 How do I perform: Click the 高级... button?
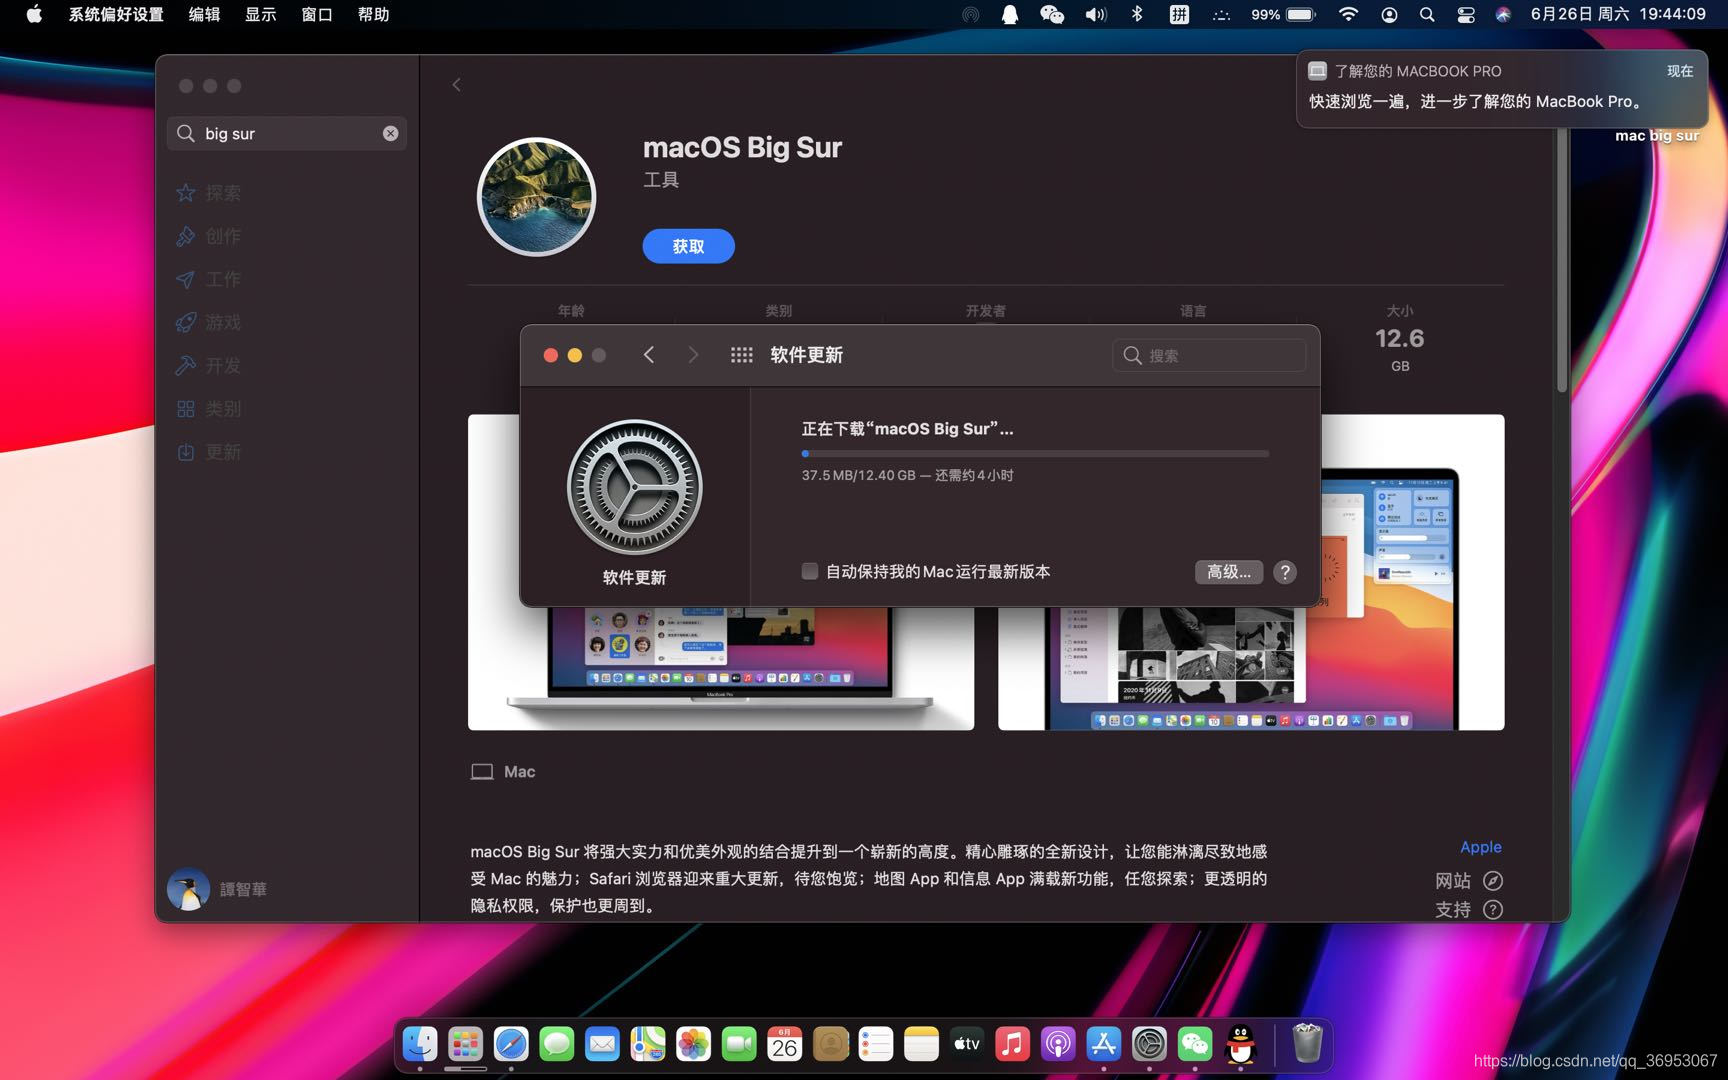coord(1229,572)
